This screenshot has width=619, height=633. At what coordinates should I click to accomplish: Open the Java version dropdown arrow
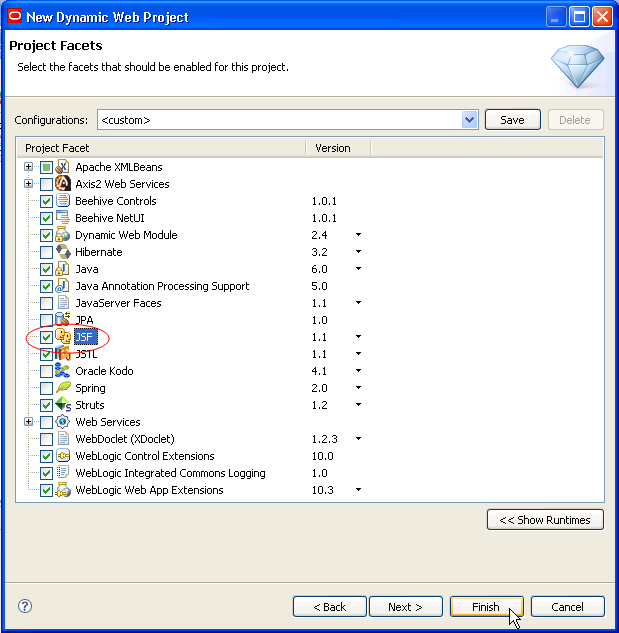tap(358, 268)
